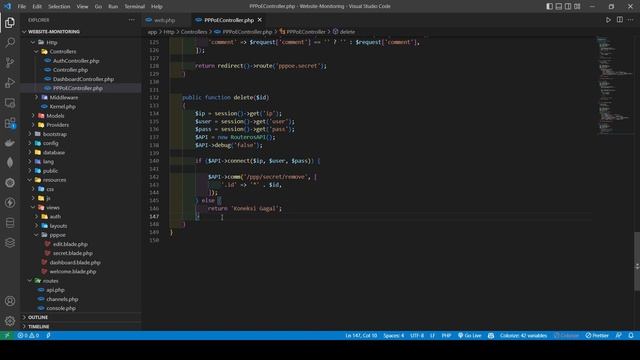Open the Remote Explorer view
This screenshot has width=640, height=360.
[x=10, y=103]
